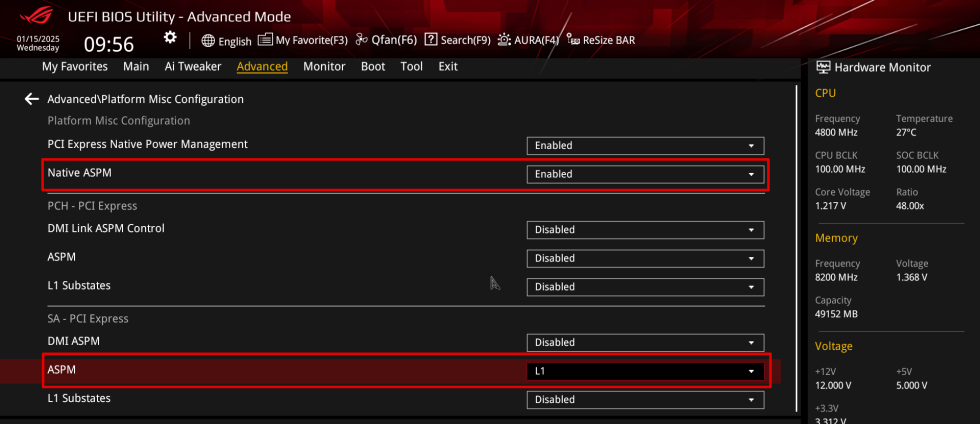Open the Monitor tab

[x=324, y=66]
